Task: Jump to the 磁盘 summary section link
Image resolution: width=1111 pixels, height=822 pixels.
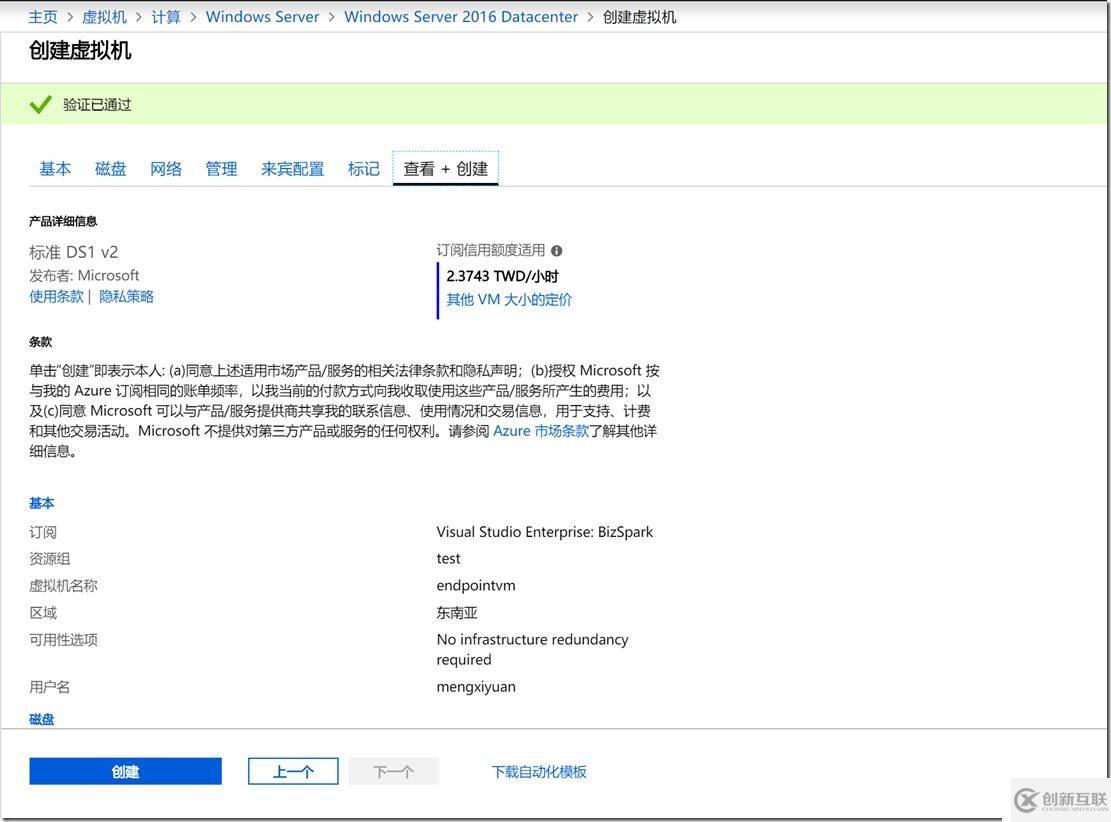Action: point(41,718)
